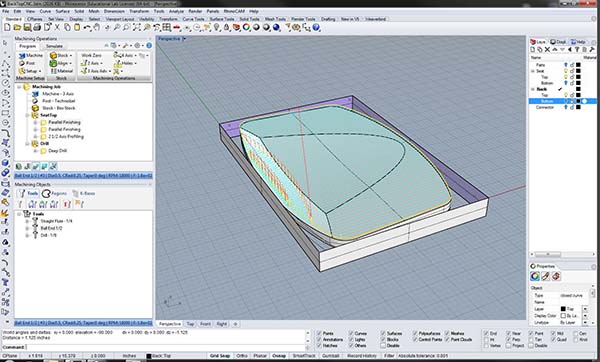
Task: Open the RhinoCAM menu
Action: click(x=233, y=11)
